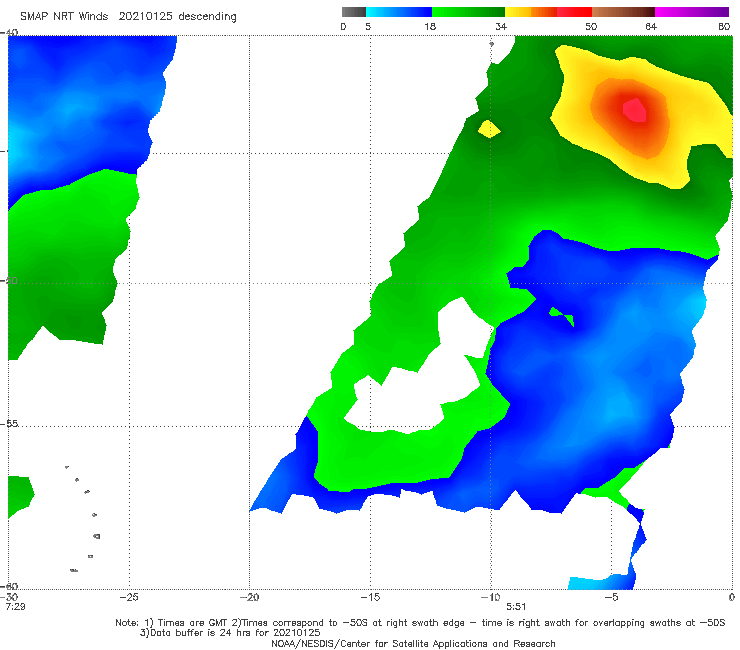Select the yellow-to-orange color bar segment
The width and height of the screenshot is (740, 650).
coord(531,12)
